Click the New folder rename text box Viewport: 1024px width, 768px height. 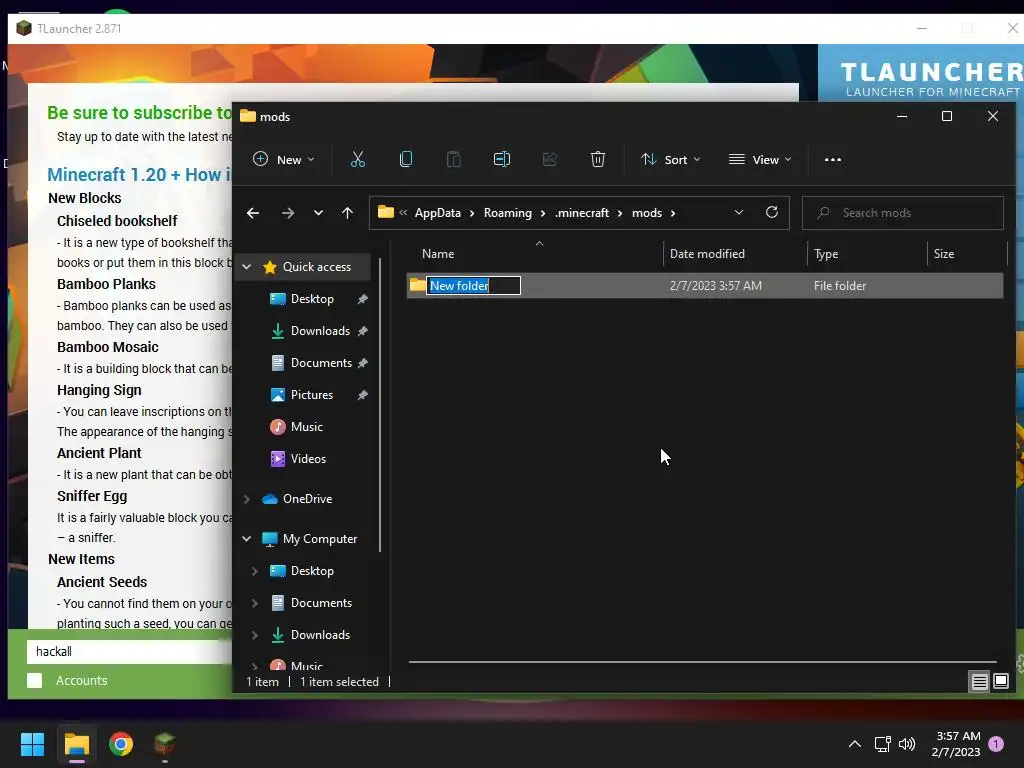473,285
